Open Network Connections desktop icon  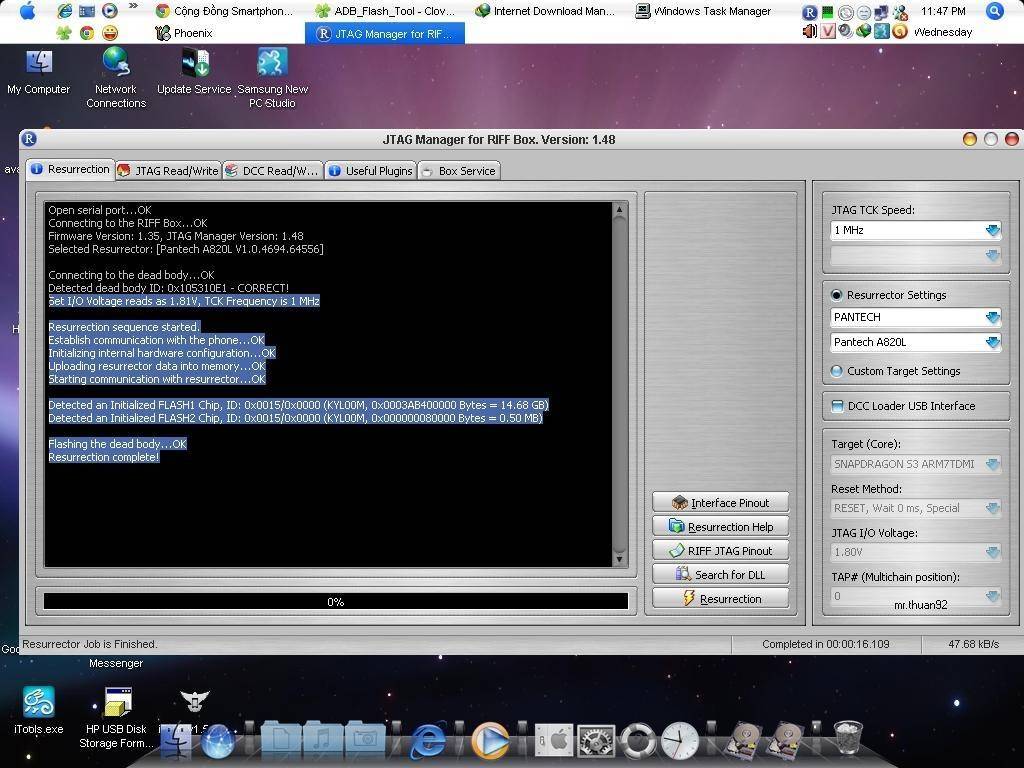pyautogui.click(x=116, y=77)
